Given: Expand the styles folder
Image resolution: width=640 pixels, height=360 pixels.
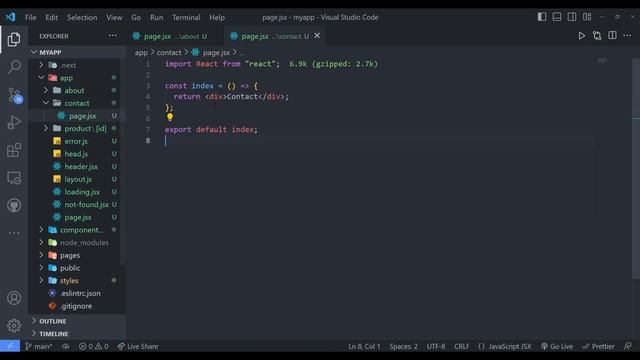Looking at the screenshot, I should [41, 280].
